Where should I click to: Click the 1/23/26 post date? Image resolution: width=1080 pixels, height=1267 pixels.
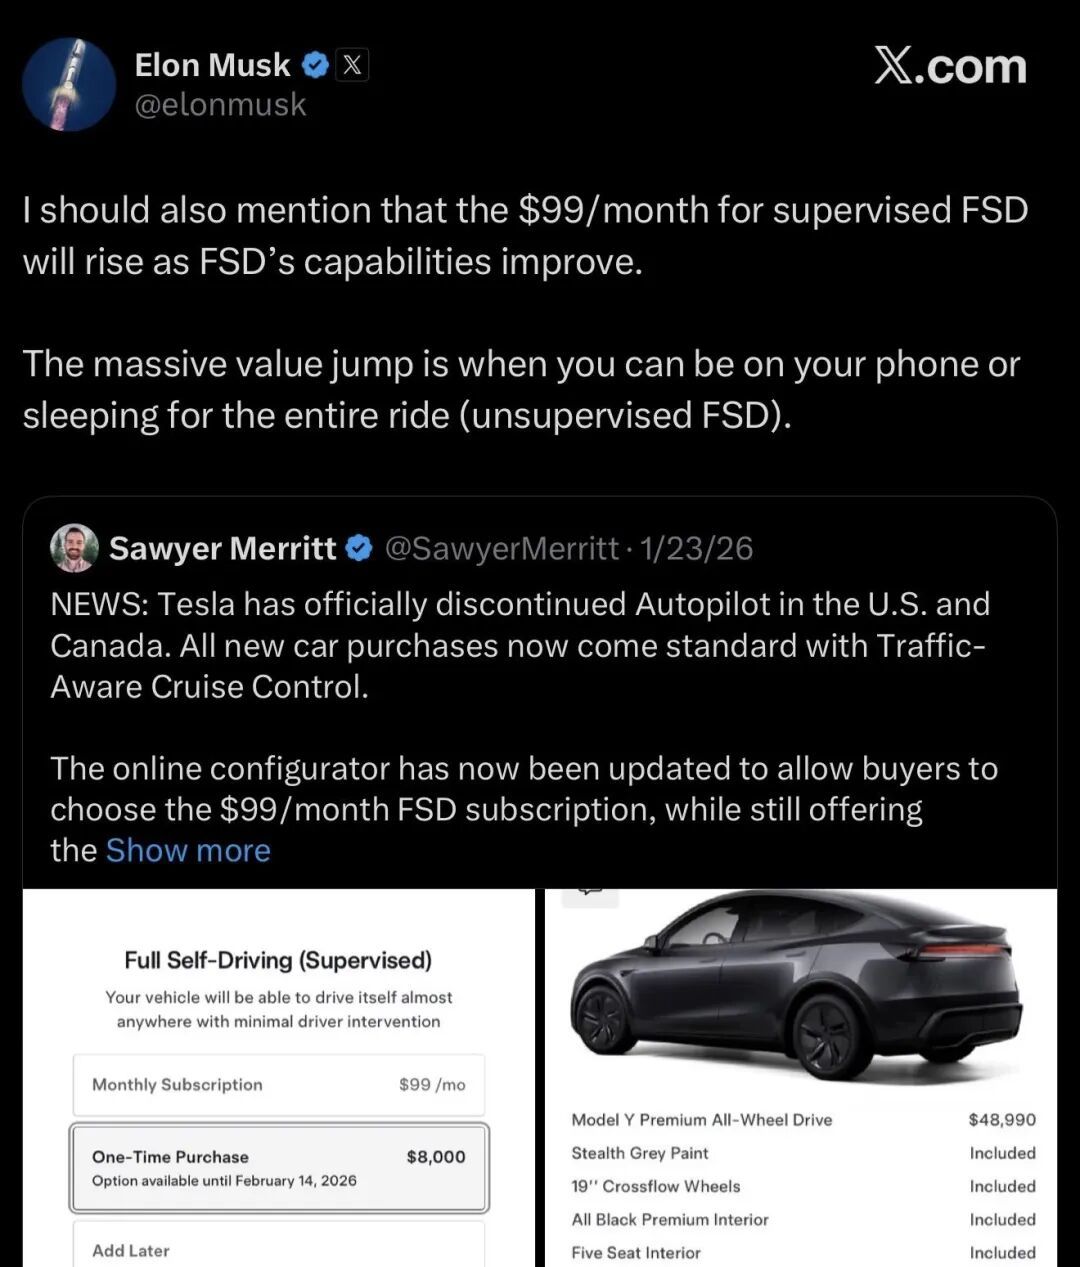point(697,548)
